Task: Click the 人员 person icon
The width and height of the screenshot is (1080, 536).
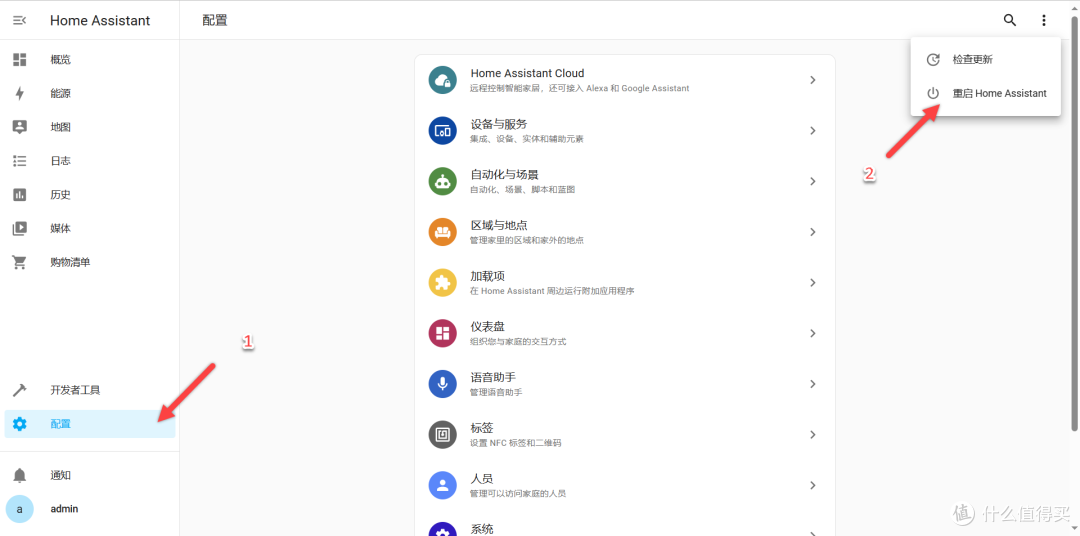Action: click(x=443, y=485)
